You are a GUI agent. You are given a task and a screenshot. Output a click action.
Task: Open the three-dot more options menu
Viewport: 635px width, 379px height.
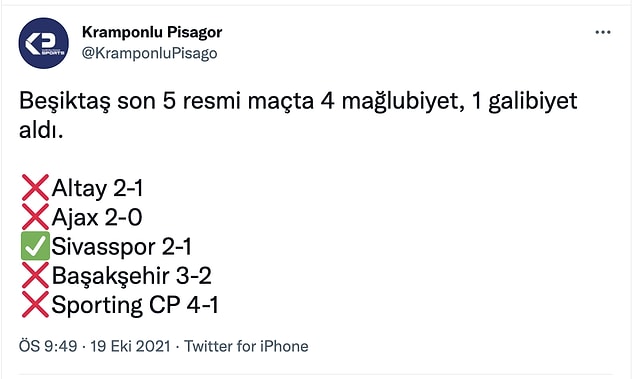tap(603, 32)
